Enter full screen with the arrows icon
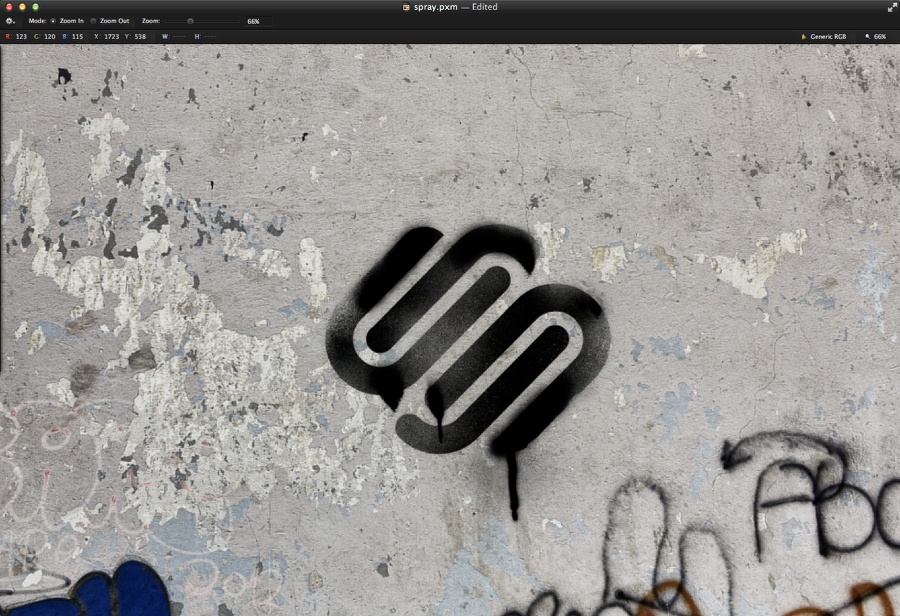 pos(891,7)
